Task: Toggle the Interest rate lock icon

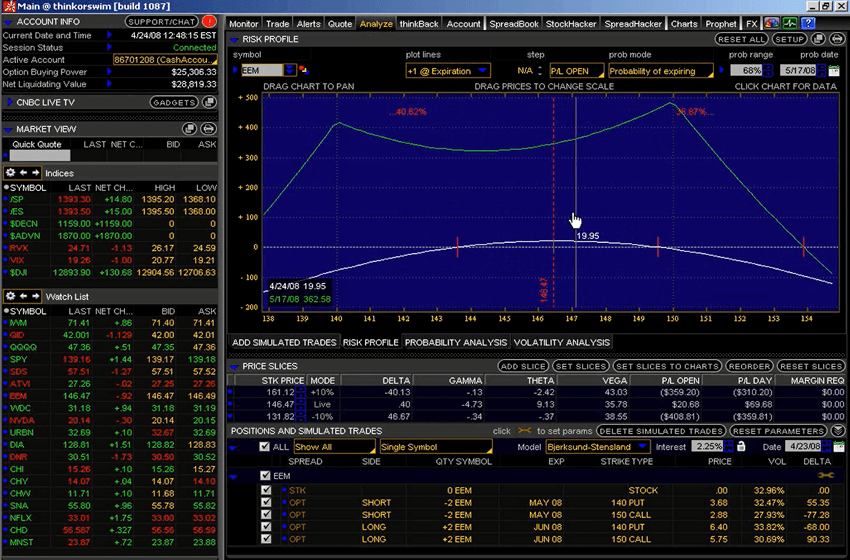Action: (x=741, y=446)
